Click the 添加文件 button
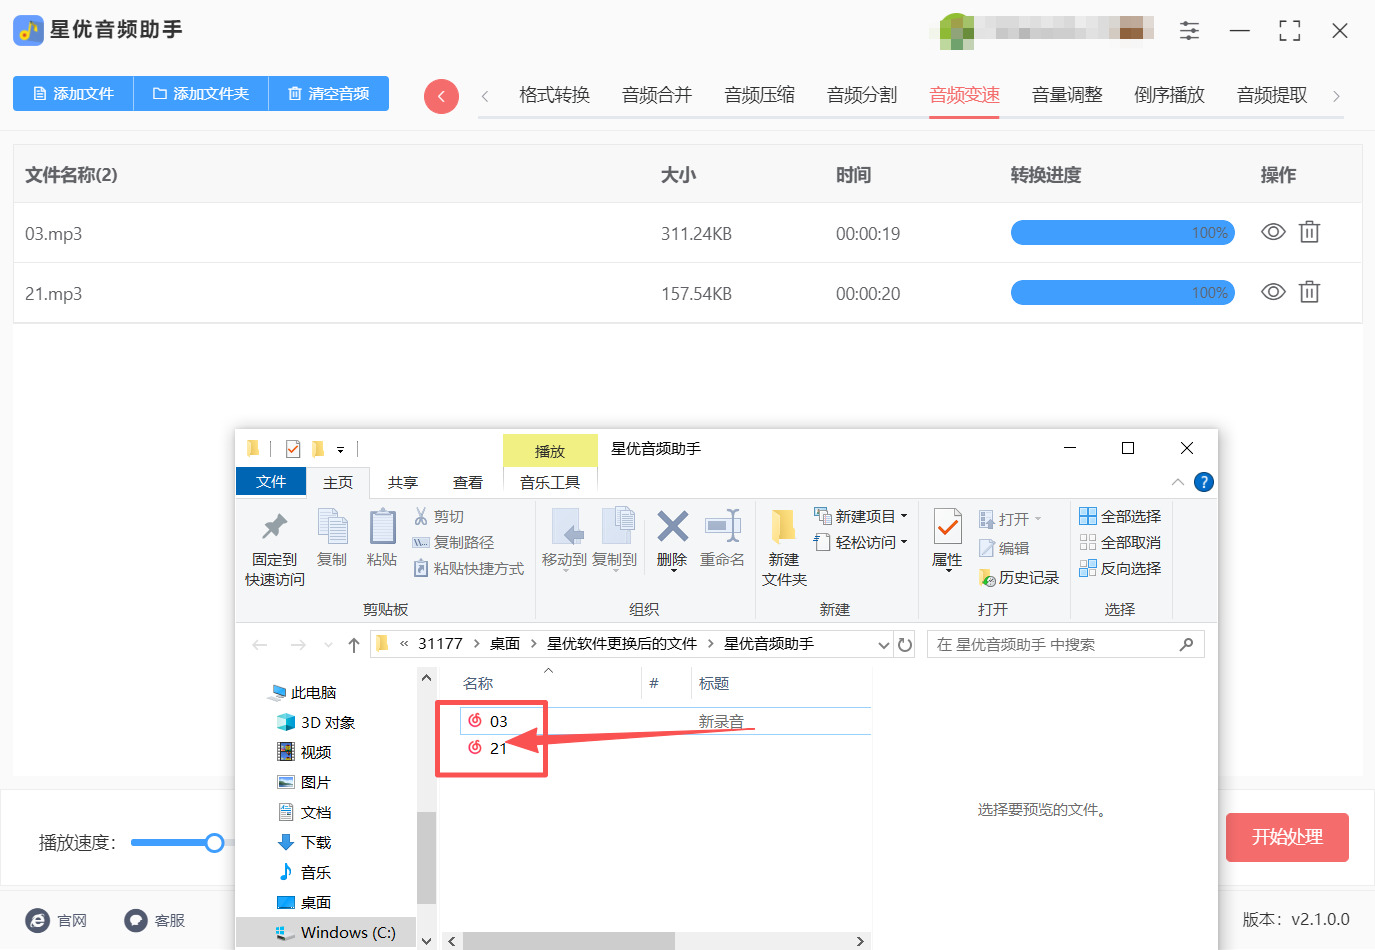The image size is (1375, 950). tap(73, 93)
